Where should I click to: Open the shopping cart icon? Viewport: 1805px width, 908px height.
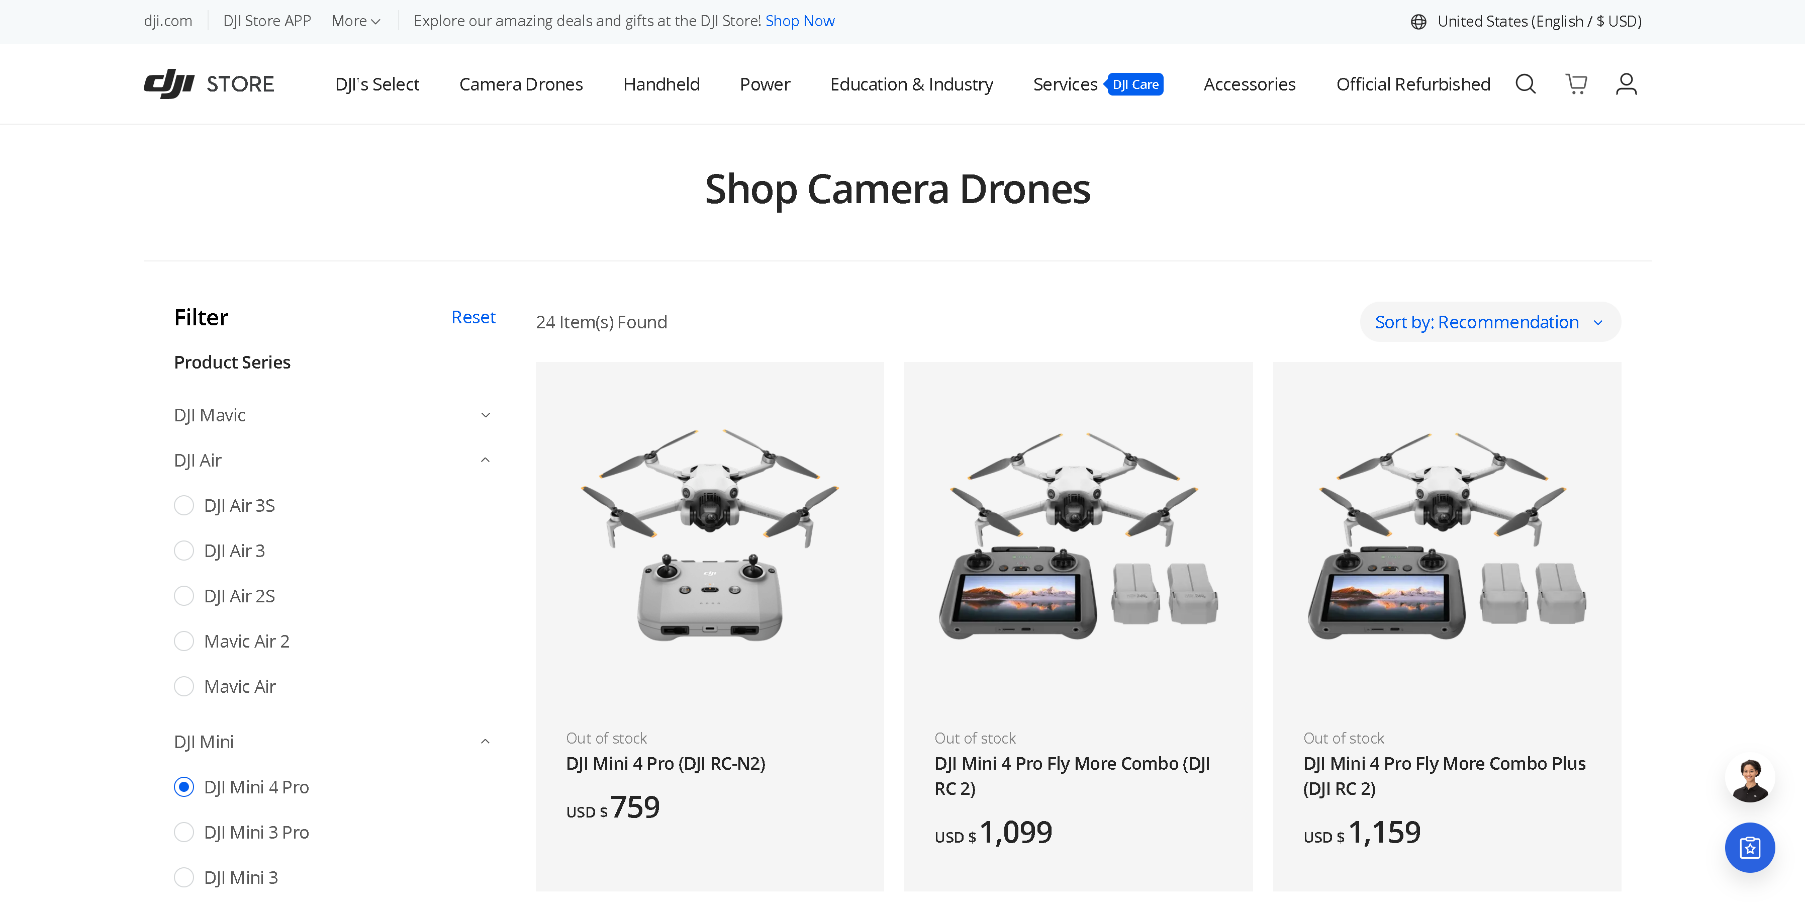click(1576, 84)
